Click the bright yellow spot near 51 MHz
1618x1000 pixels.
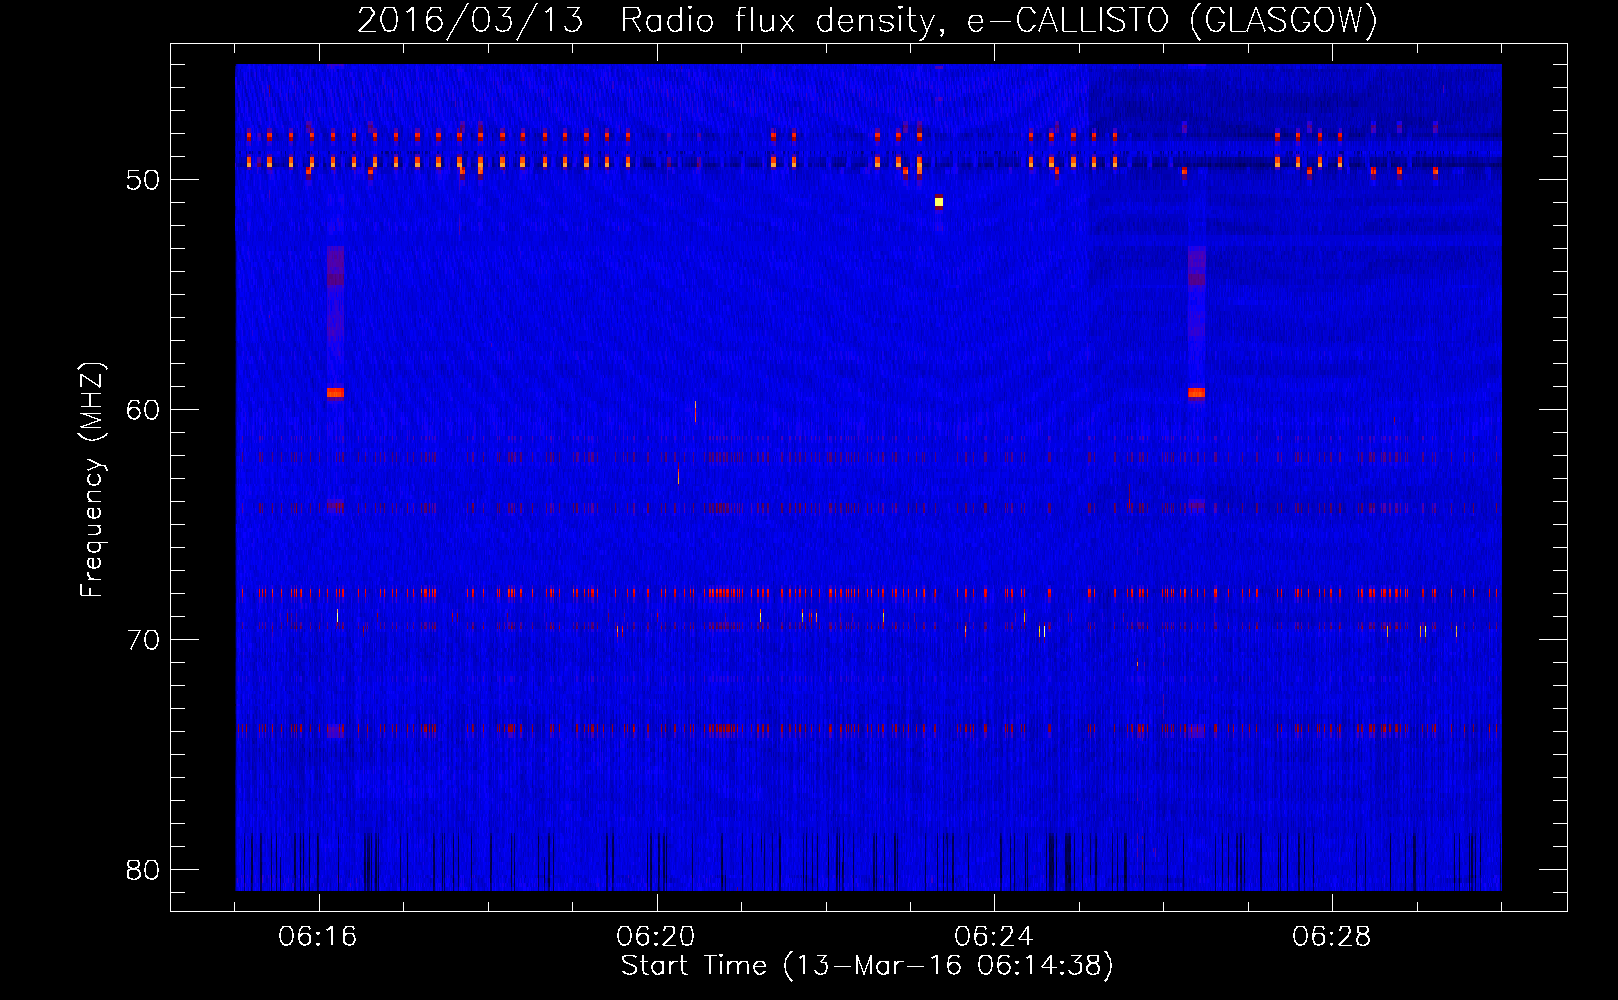click(x=939, y=202)
